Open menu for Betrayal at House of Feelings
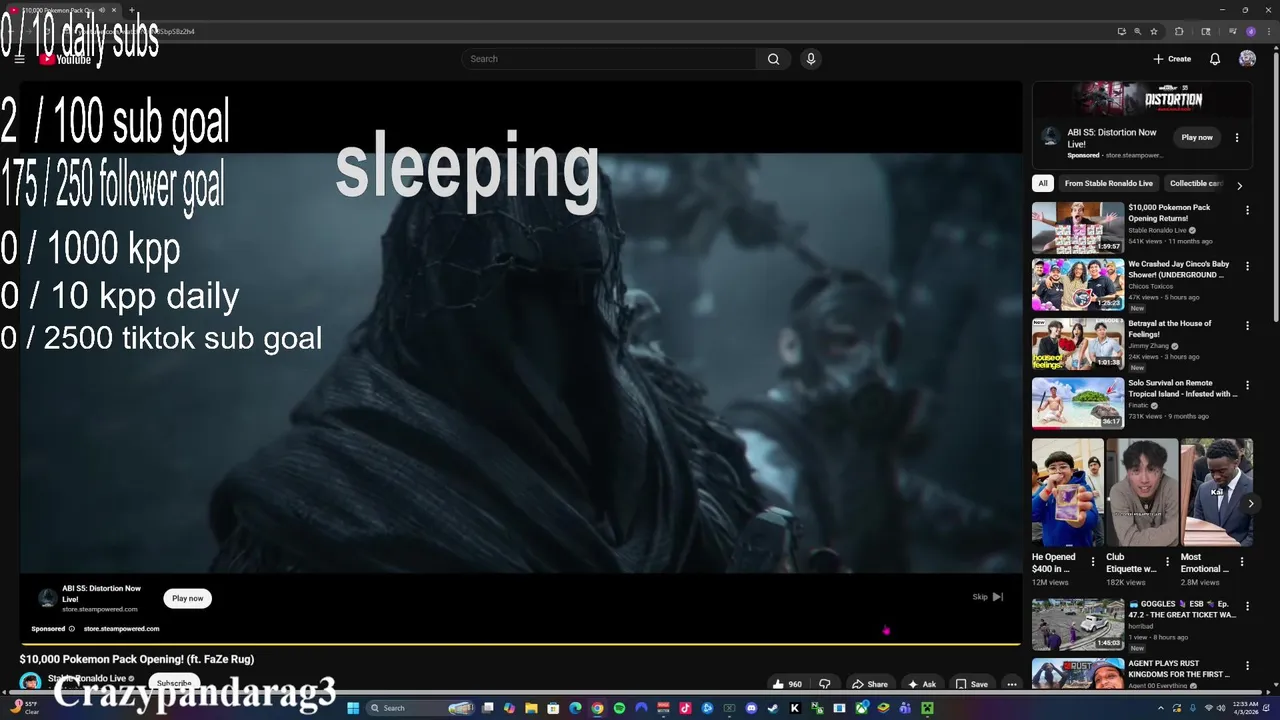The width and height of the screenshot is (1280, 720). point(1247,326)
